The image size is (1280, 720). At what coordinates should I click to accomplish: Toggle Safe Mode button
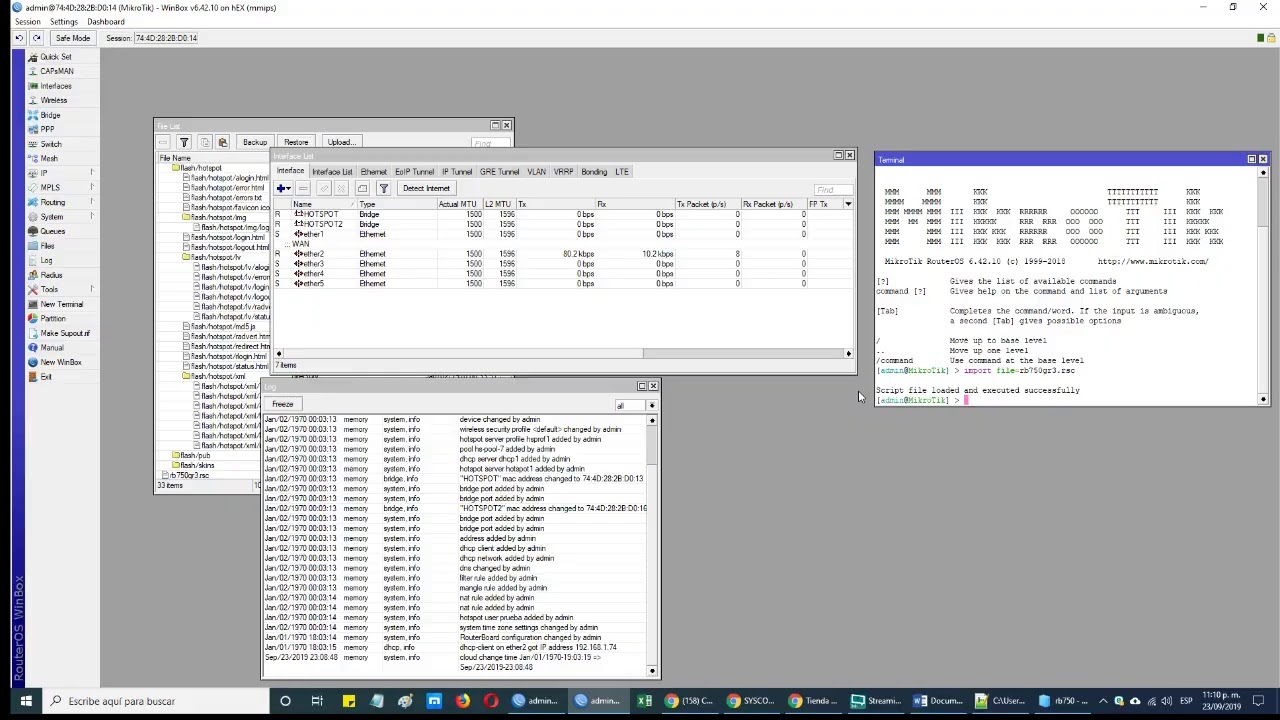(x=73, y=38)
